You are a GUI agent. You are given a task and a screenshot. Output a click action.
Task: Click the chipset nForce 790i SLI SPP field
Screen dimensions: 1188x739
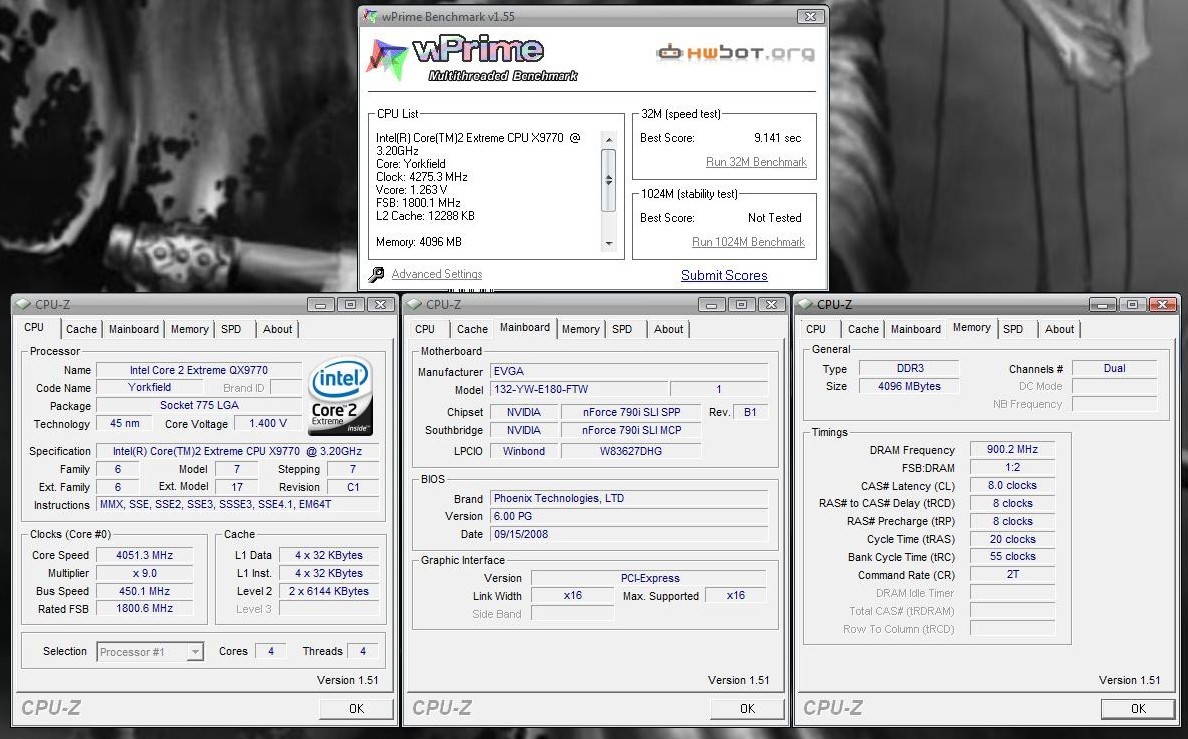631,412
